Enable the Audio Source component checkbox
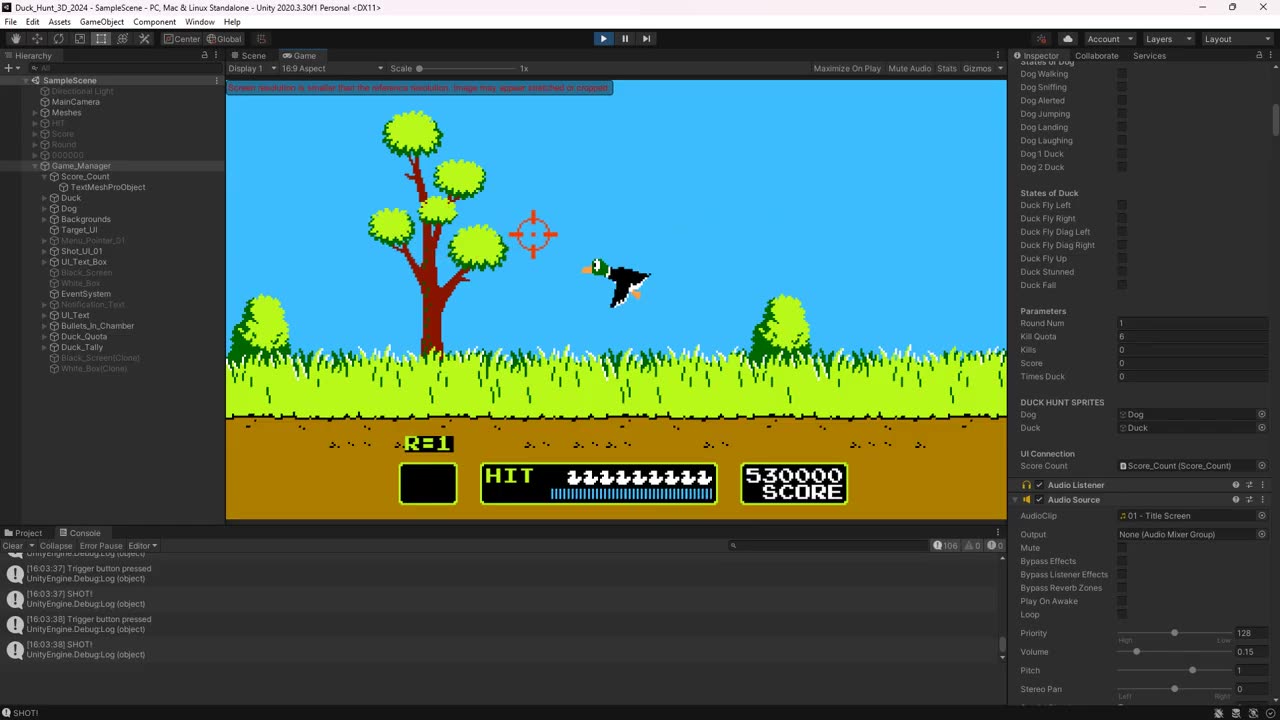Image resolution: width=1280 pixels, height=720 pixels. 1039,500
